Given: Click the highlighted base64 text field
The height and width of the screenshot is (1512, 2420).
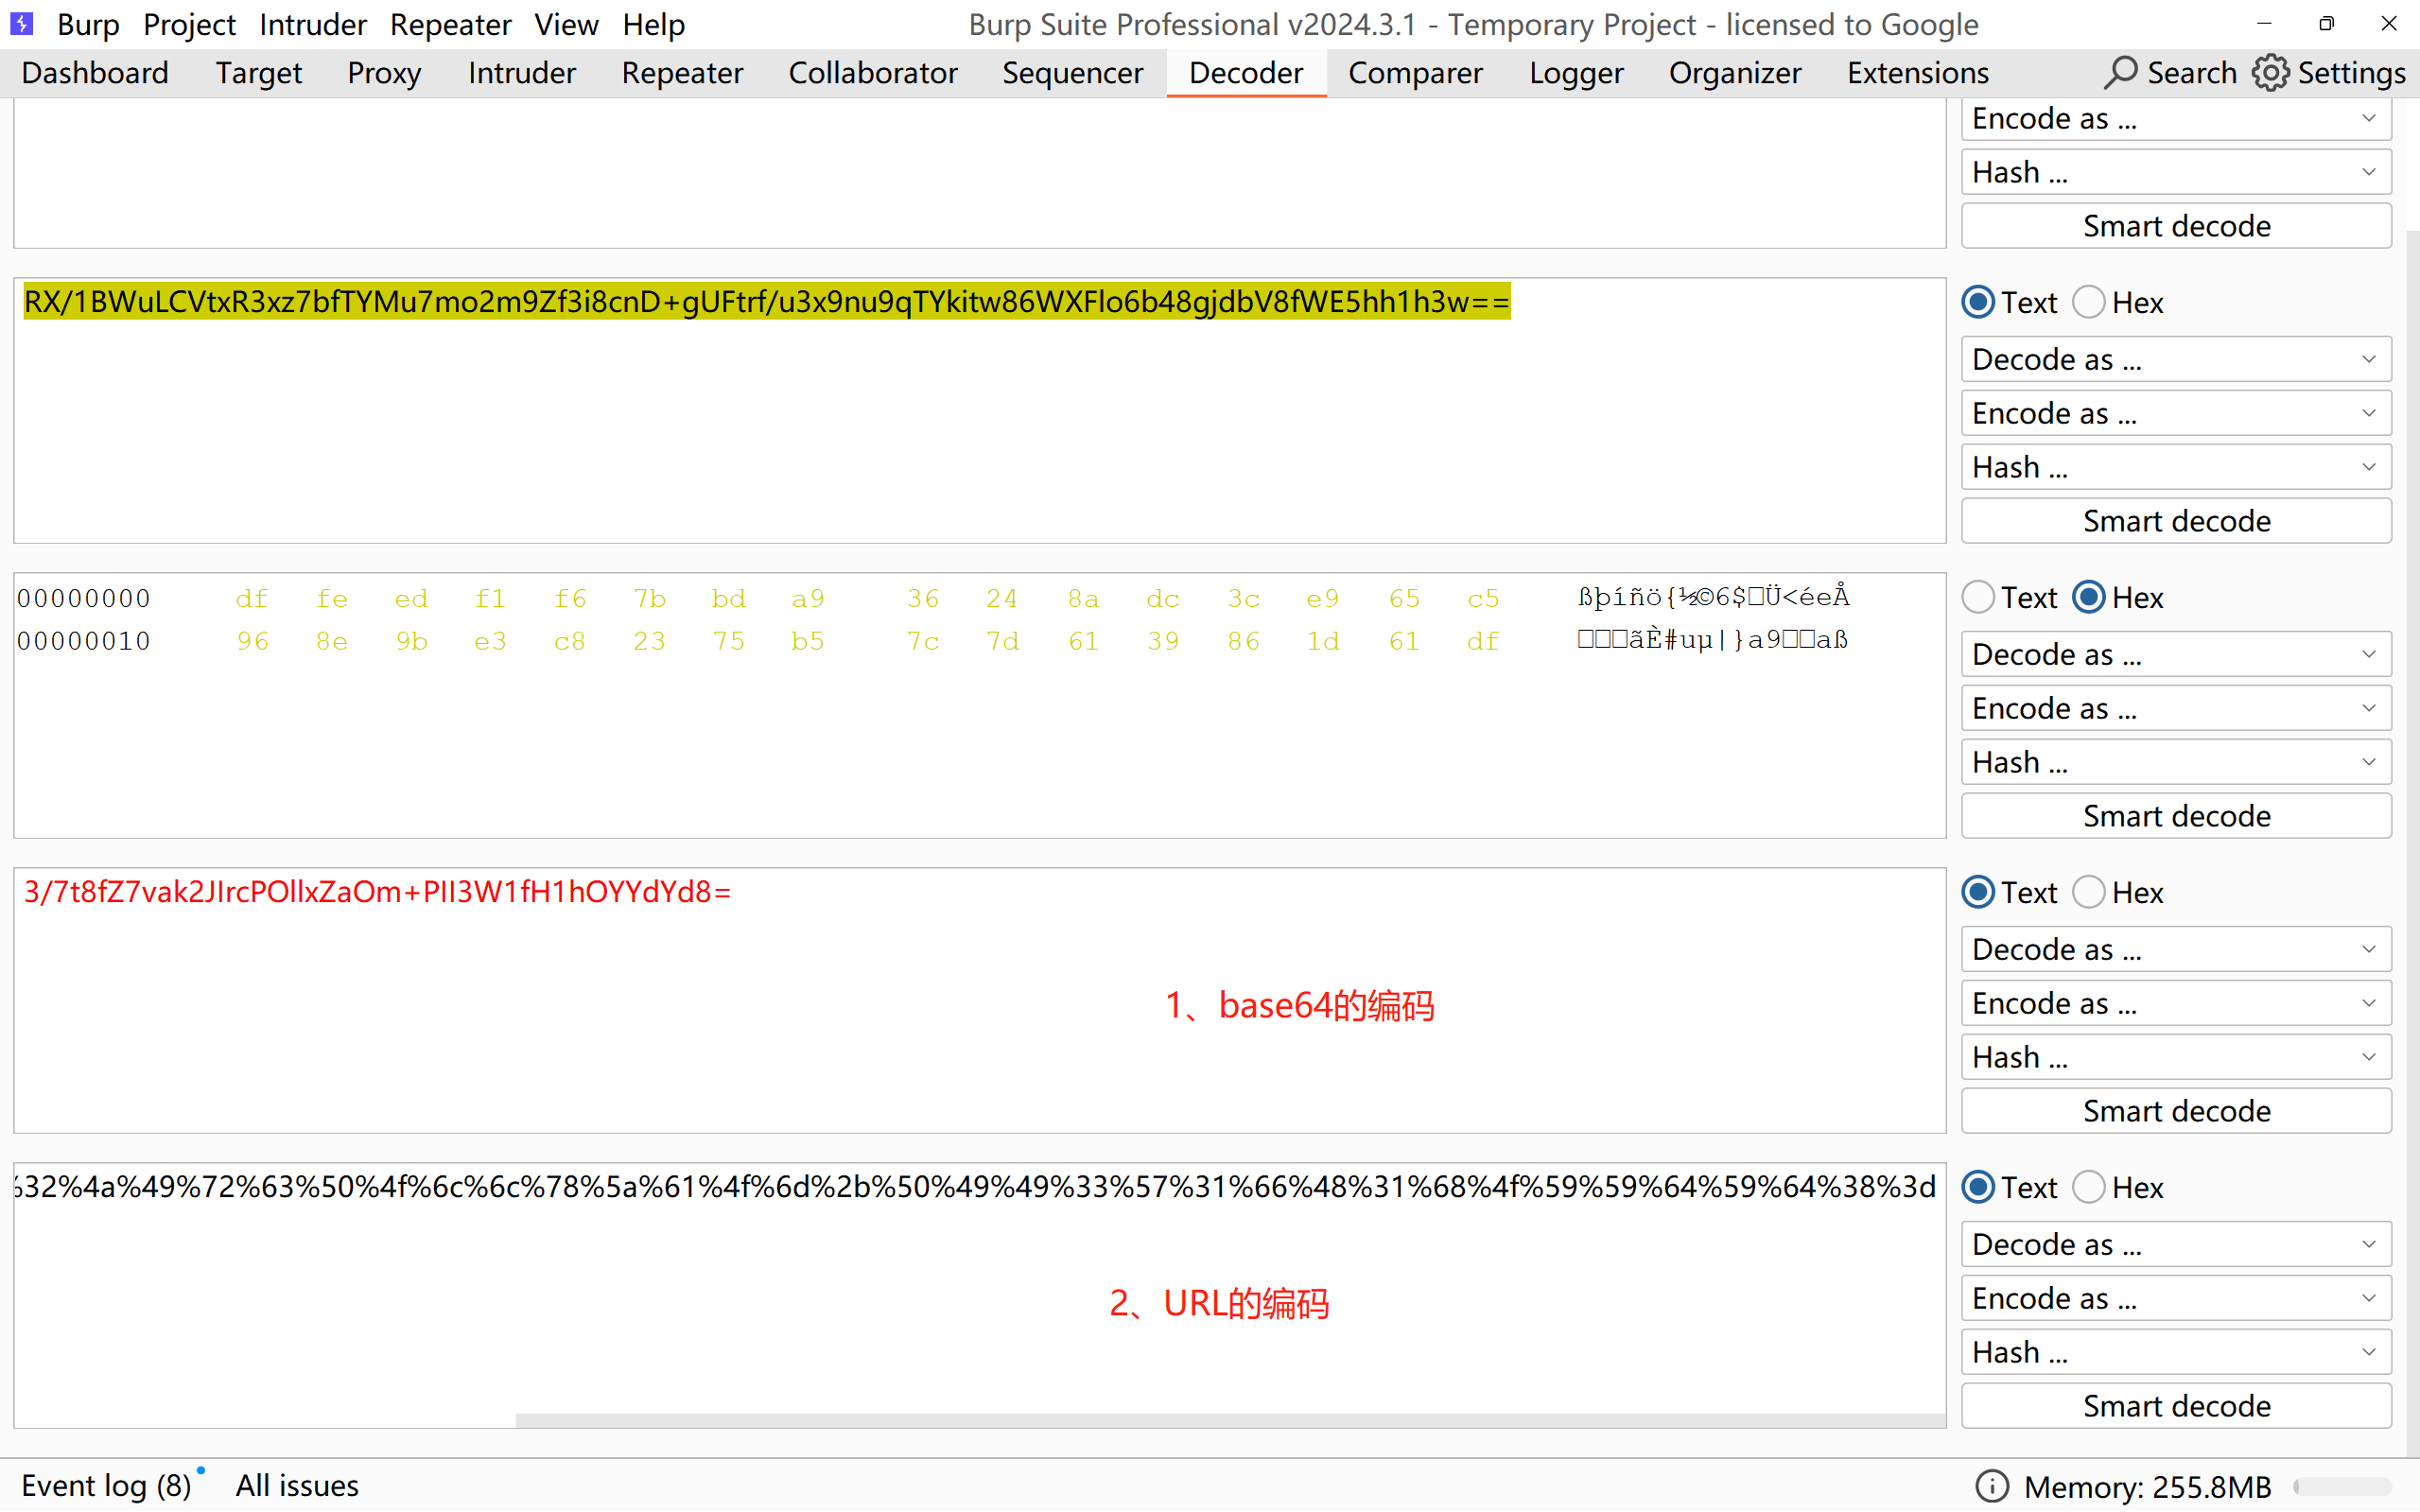Looking at the screenshot, I should (x=766, y=302).
